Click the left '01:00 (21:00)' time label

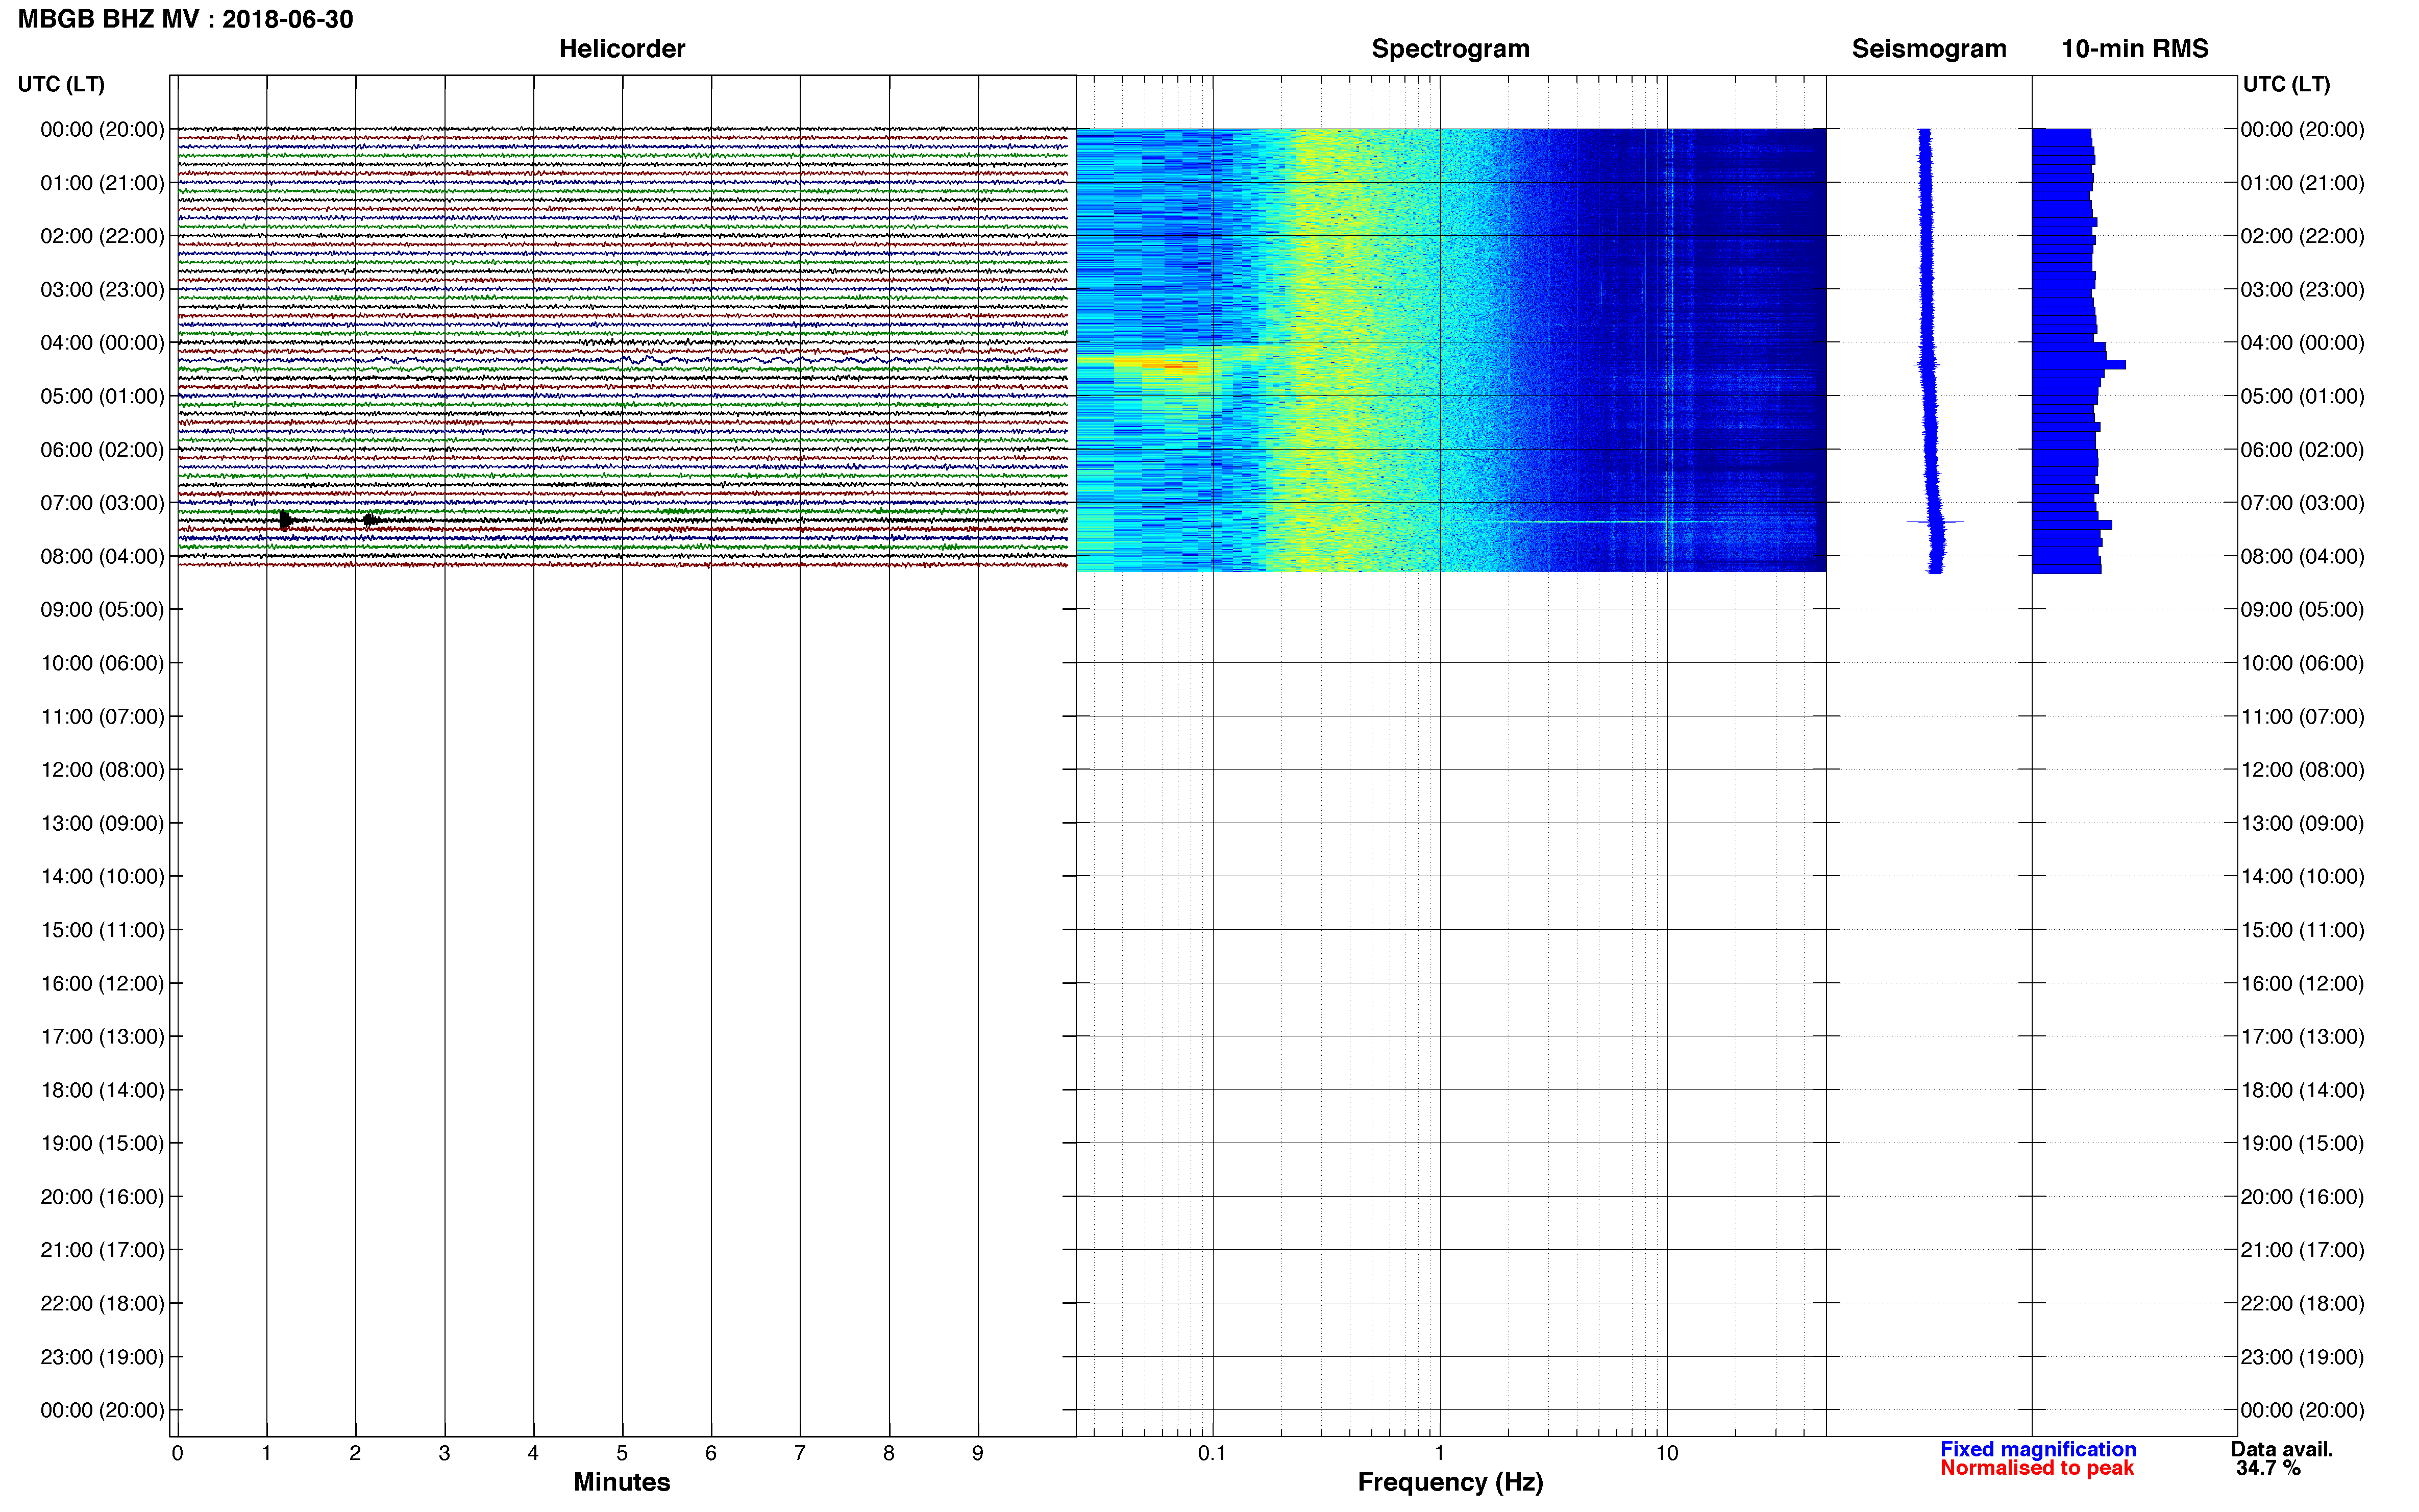[x=102, y=183]
